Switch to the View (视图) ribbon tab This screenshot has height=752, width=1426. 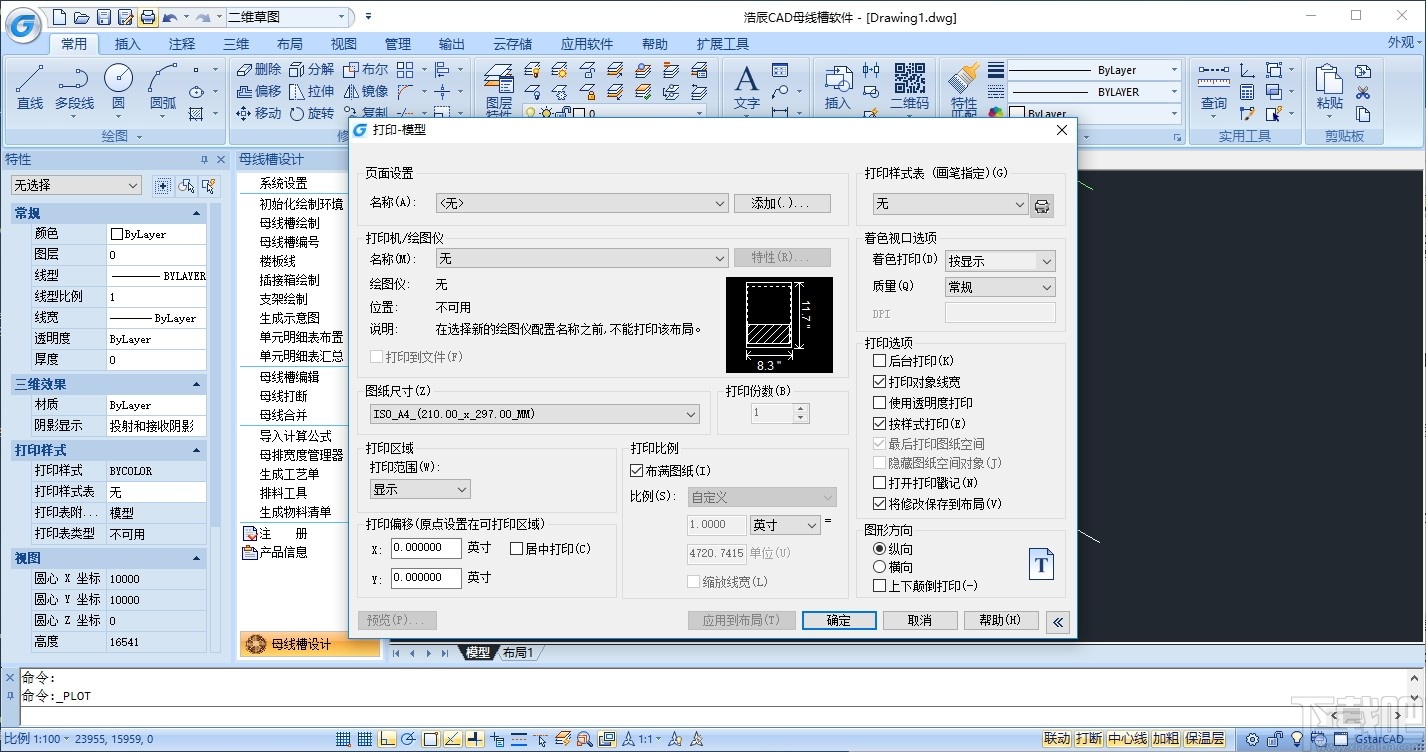pyautogui.click(x=344, y=44)
